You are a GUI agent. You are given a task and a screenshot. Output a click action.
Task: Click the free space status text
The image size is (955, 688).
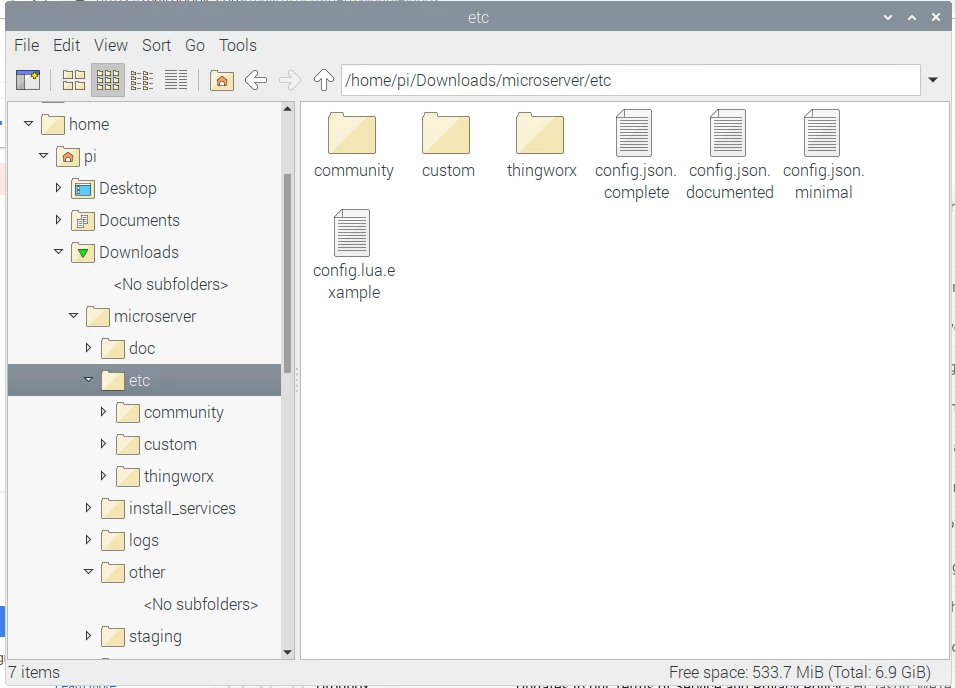tap(800, 672)
